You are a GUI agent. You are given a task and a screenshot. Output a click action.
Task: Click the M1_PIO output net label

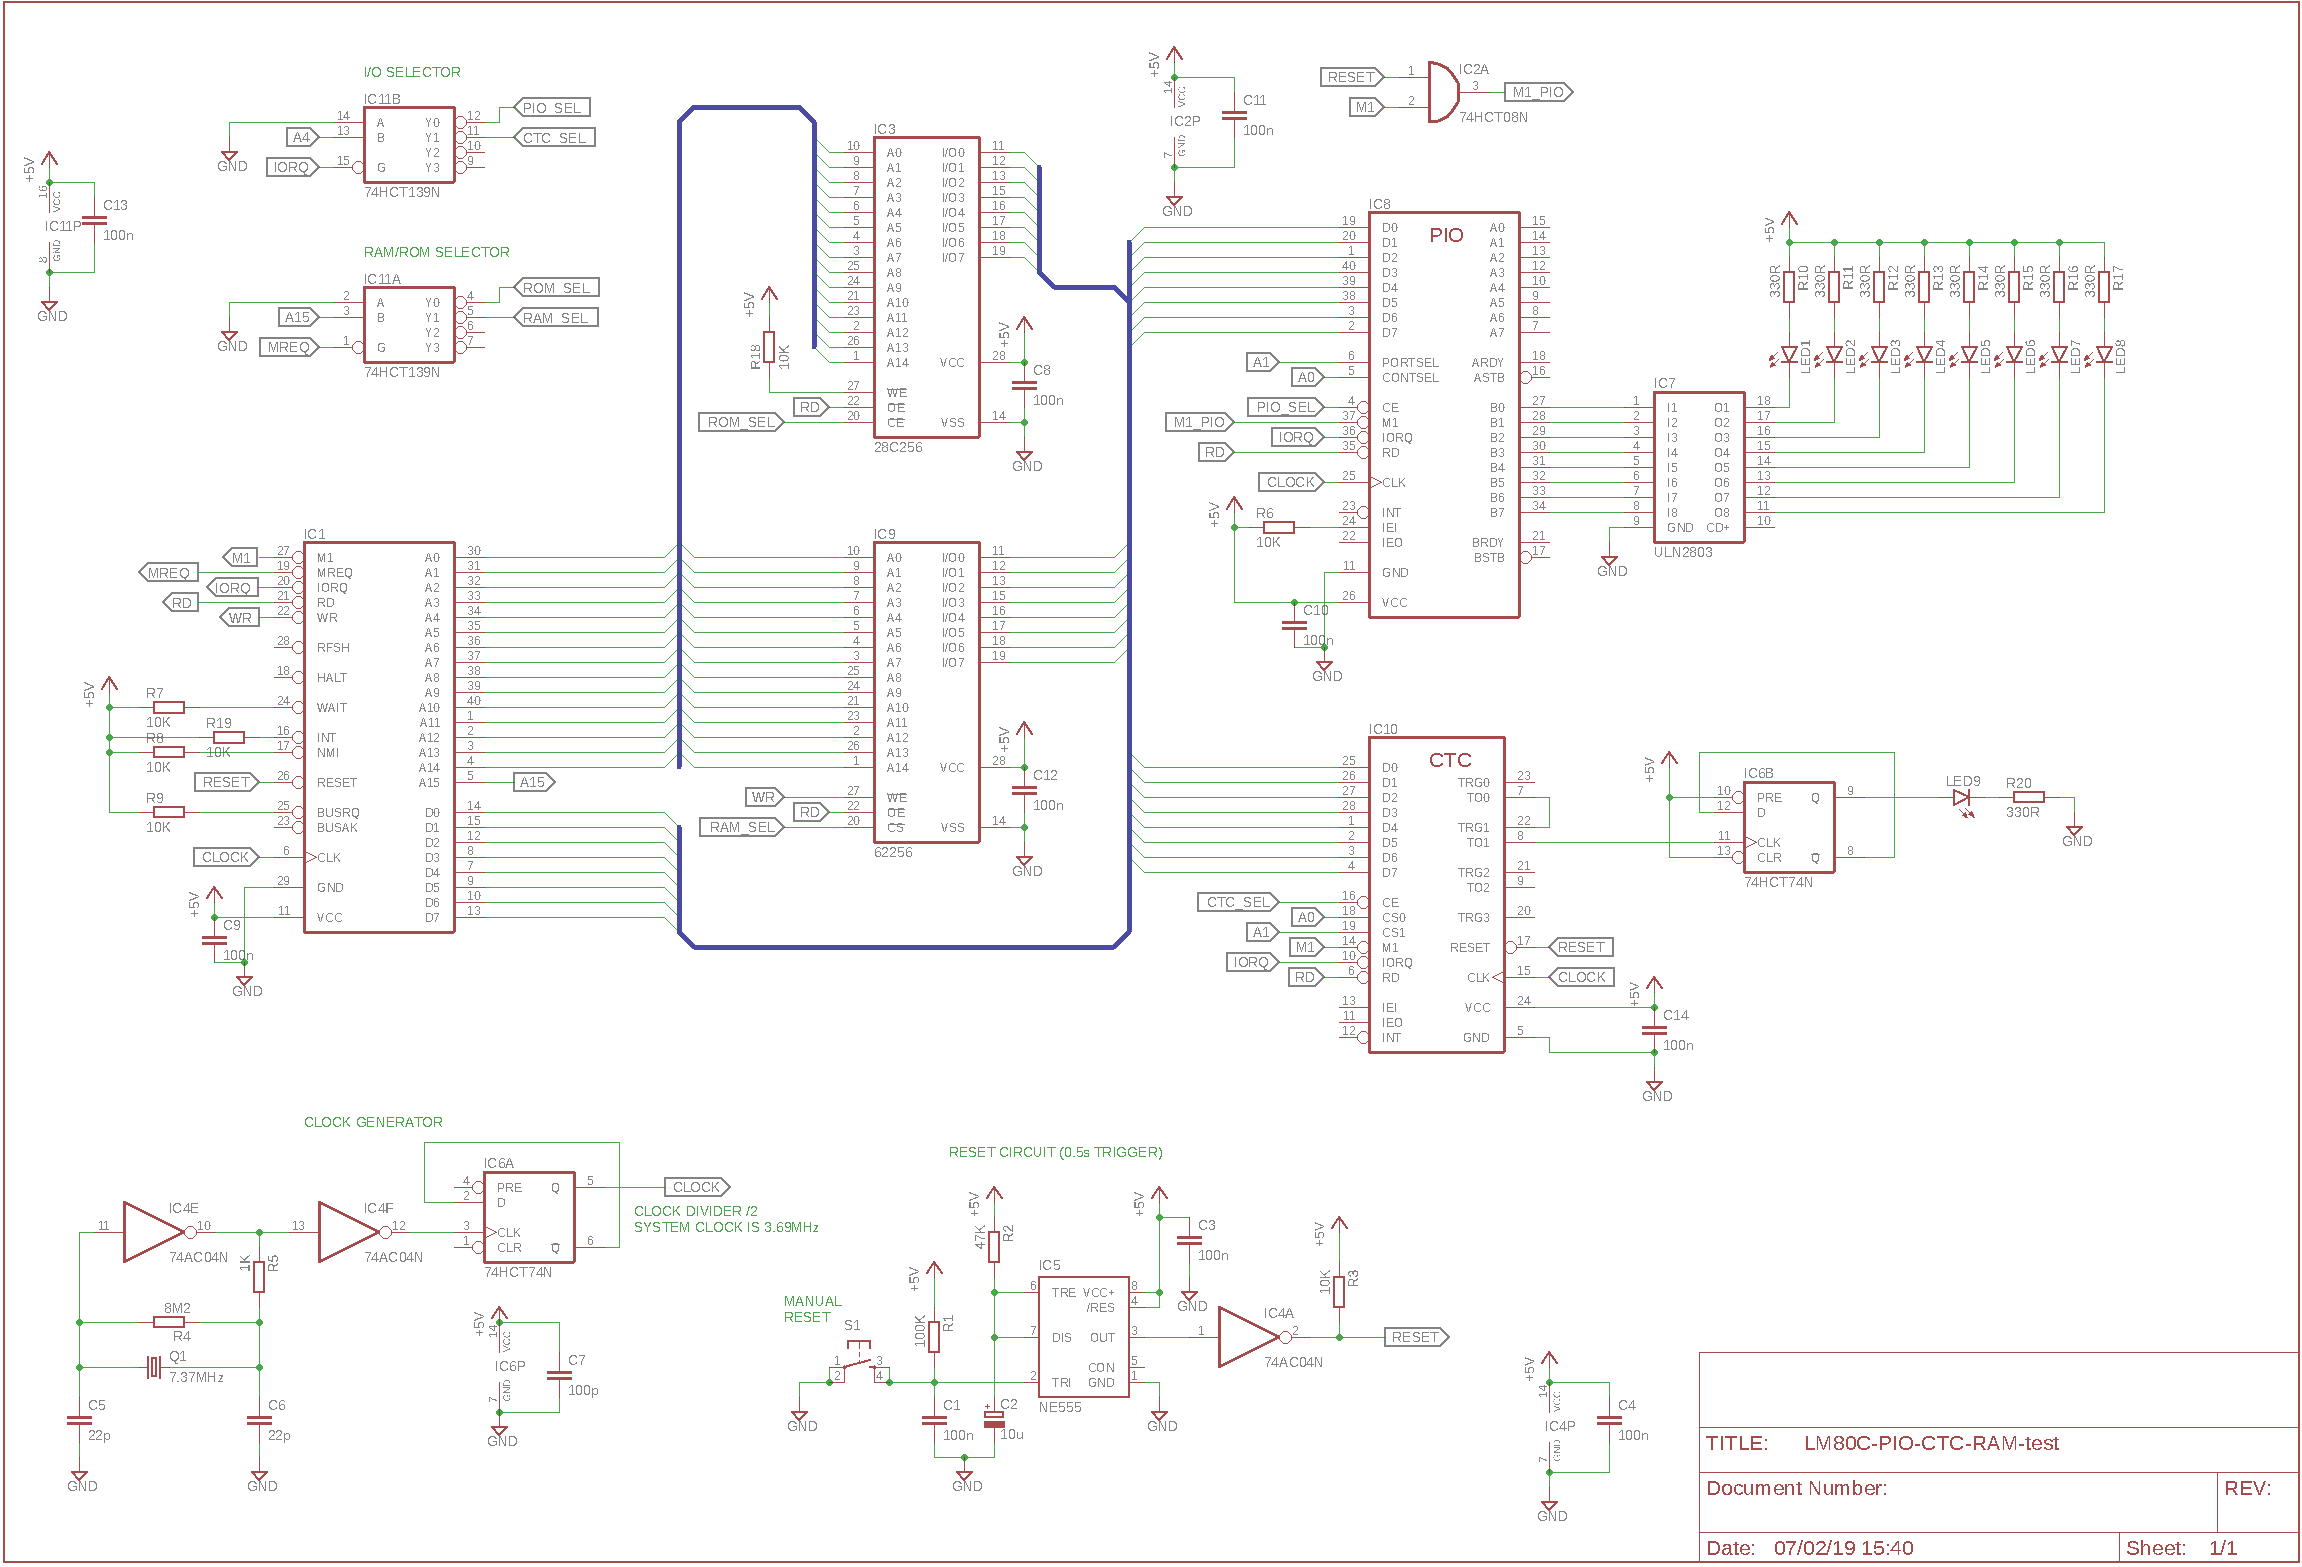(1538, 92)
